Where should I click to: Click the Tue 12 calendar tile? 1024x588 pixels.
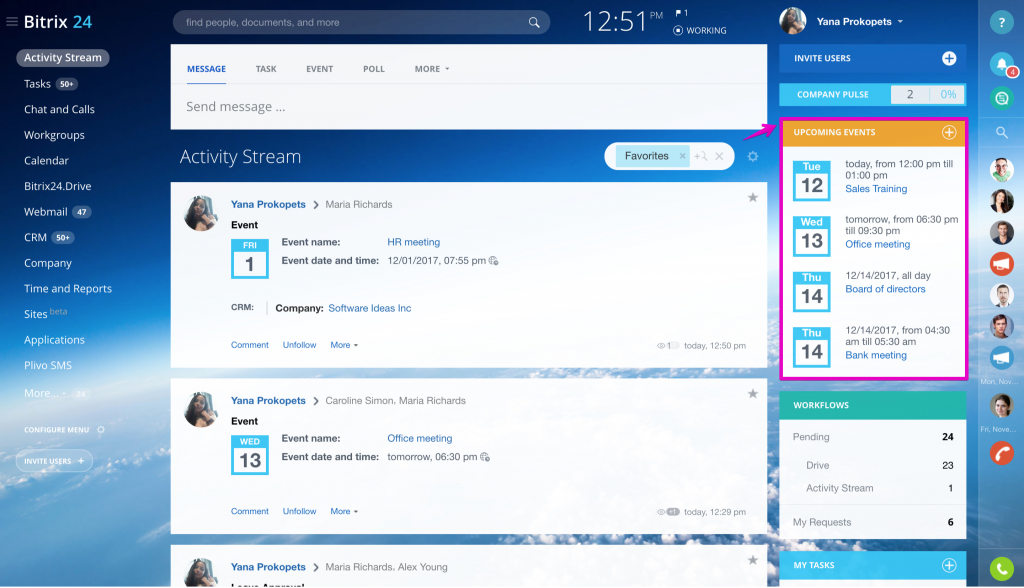click(x=812, y=180)
